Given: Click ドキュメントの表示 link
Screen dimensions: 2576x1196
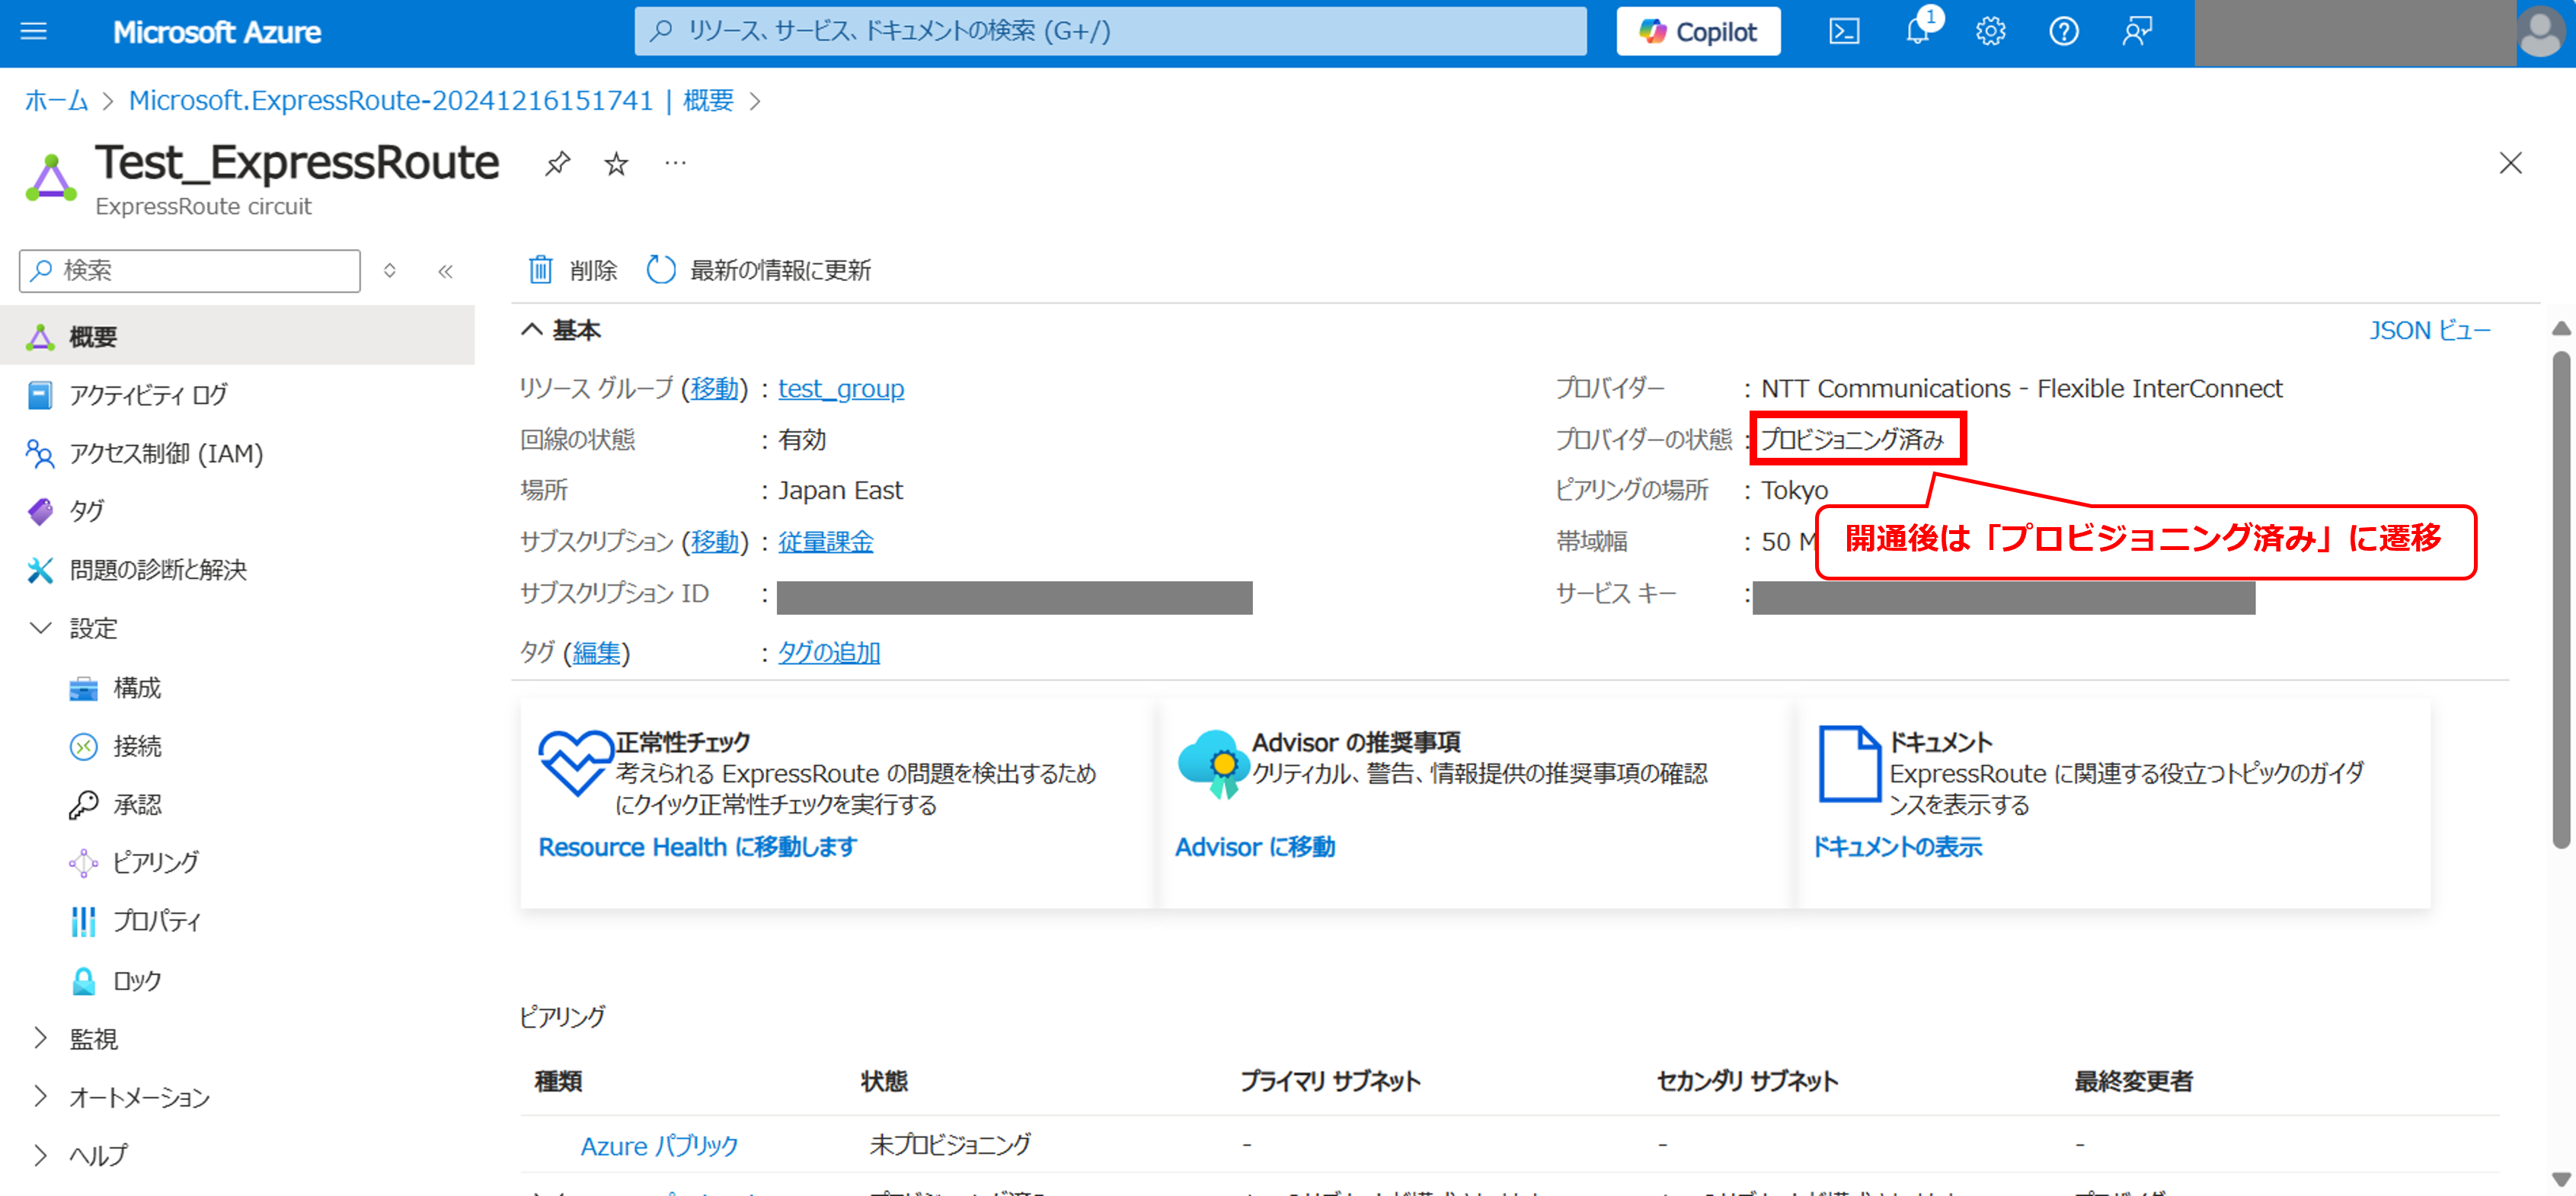Looking at the screenshot, I should click(1897, 847).
